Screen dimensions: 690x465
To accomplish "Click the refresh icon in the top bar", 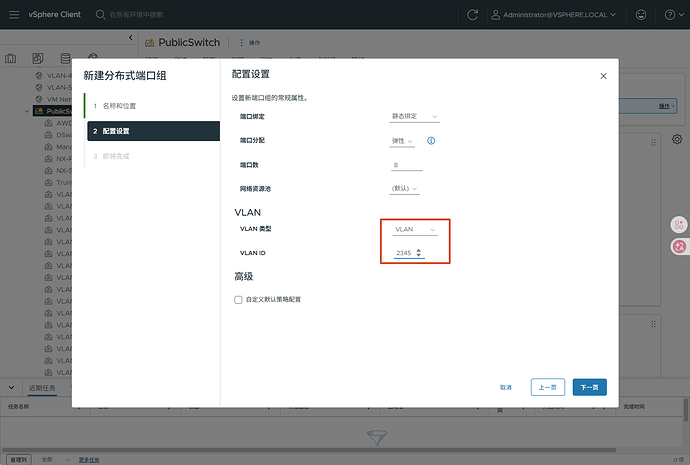I will [x=473, y=15].
